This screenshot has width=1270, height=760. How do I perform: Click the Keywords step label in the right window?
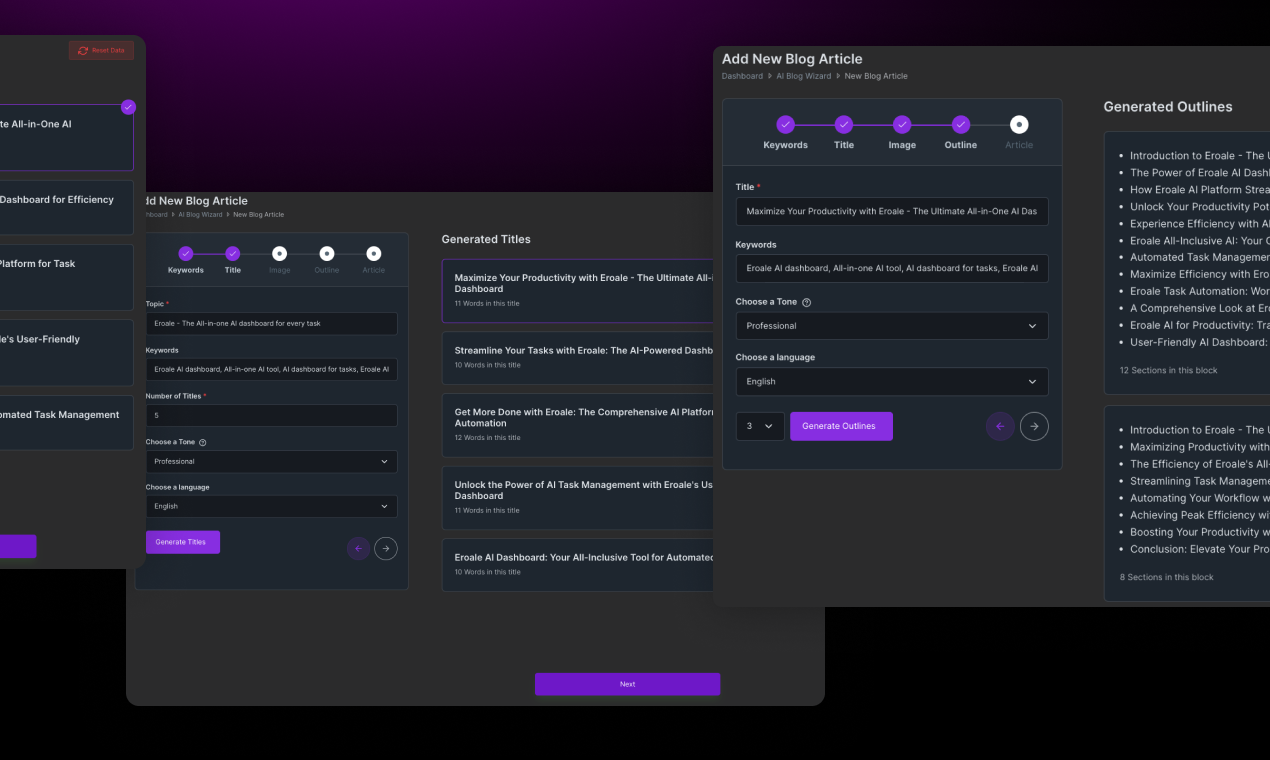point(786,145)
